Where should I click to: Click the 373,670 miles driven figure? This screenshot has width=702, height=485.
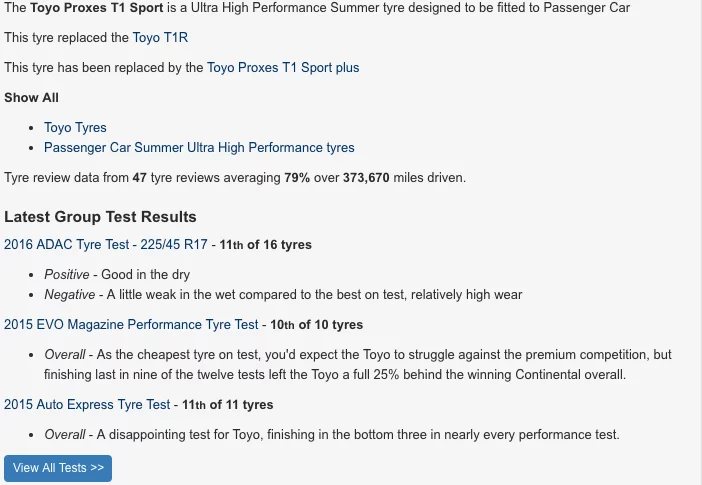366,178
